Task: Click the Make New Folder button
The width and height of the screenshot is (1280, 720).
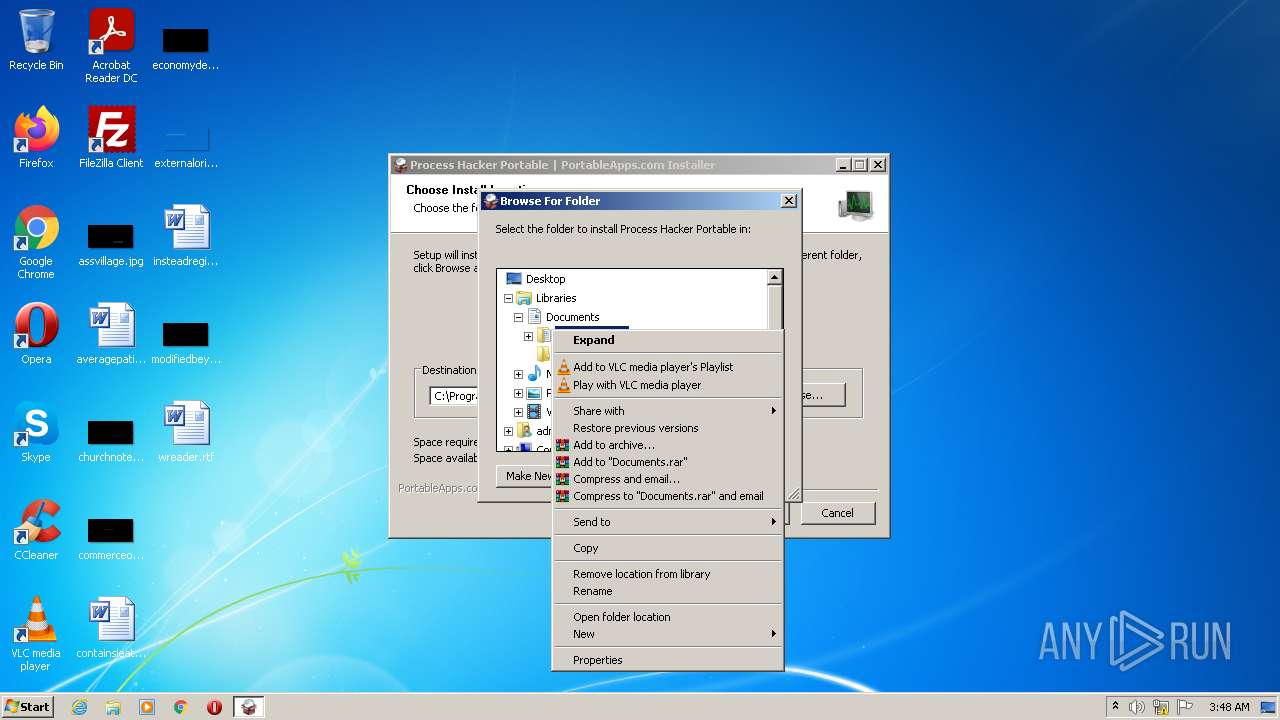Action: point(525,476)
